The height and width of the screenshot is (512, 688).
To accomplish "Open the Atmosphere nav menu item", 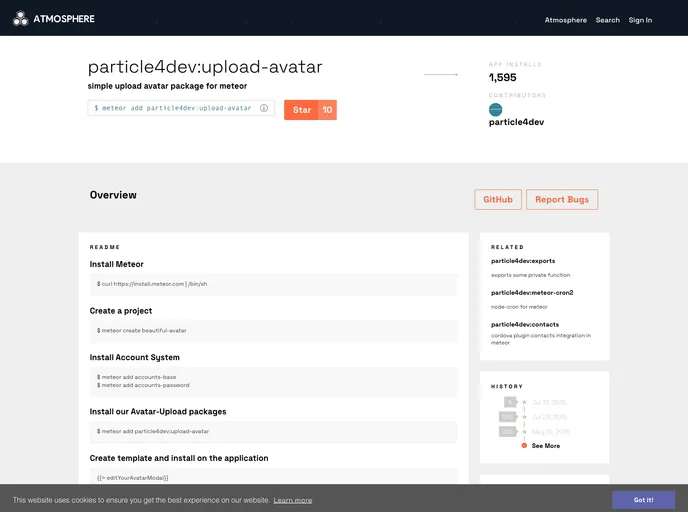I will click(x=566, y=20).
